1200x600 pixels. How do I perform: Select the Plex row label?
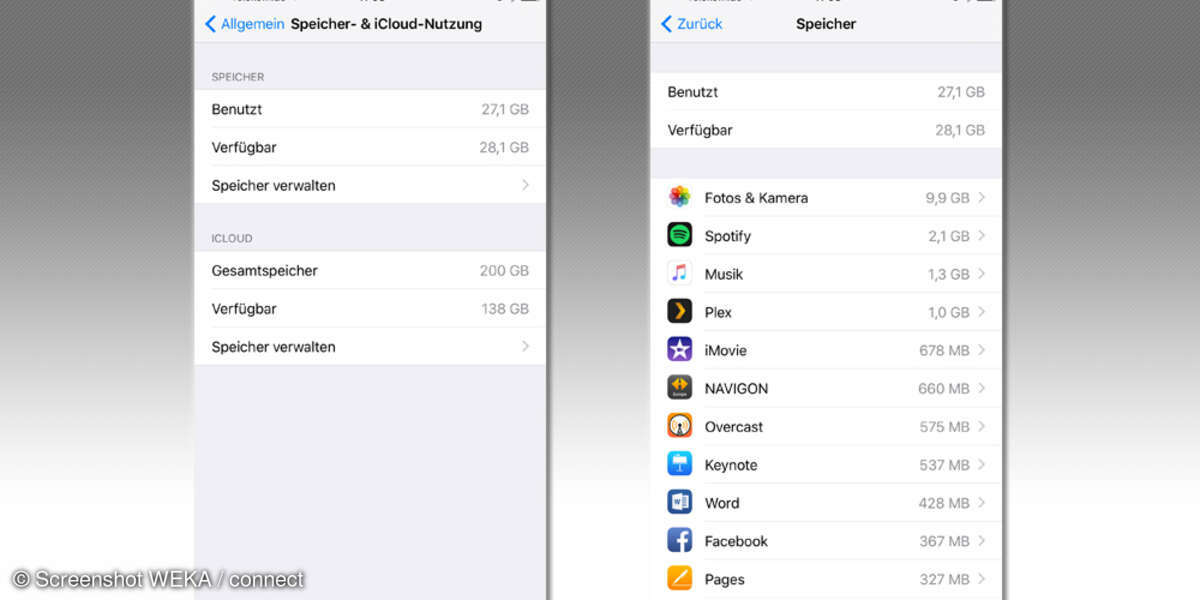click(x=718, y=312)
